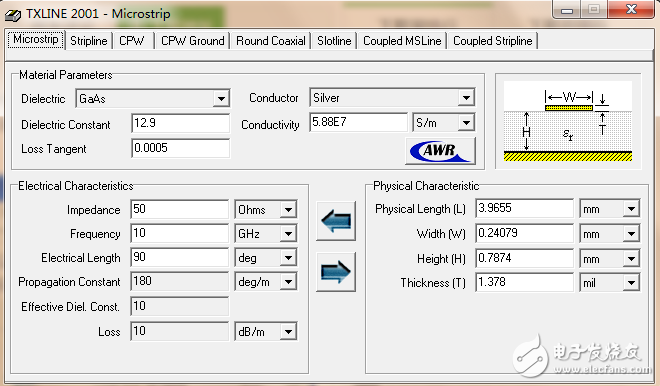The image size is (660, 386).
Task: Click the left arrow synthesize button
Action: (336, 221)
